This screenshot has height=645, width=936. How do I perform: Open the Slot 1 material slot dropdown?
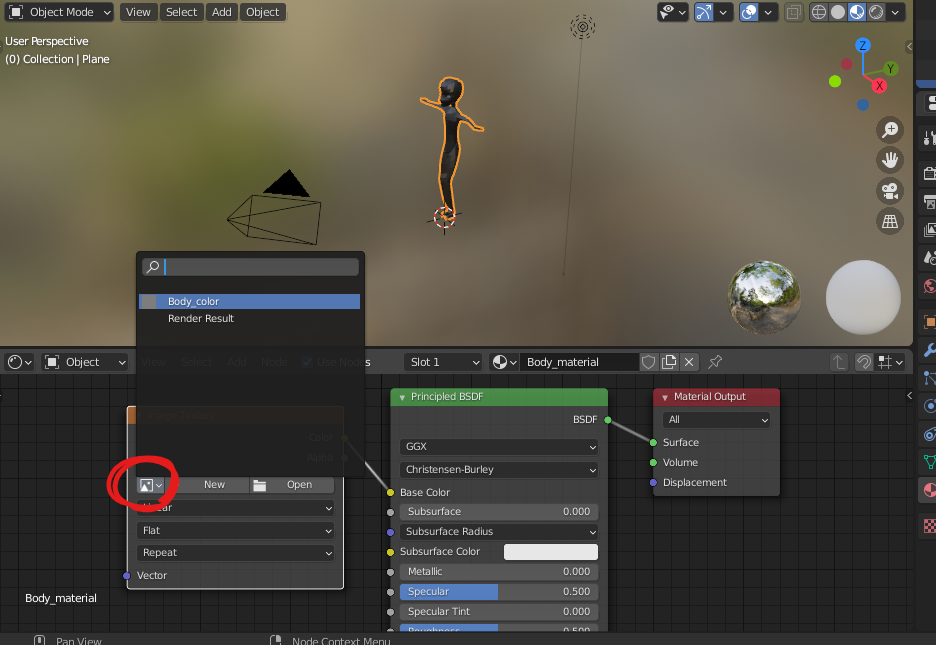click(444, 362)
